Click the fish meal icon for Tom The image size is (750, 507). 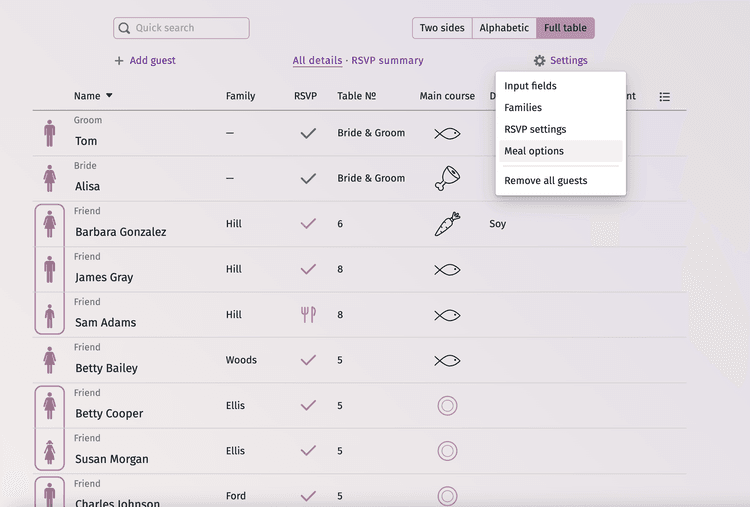[447, 133]
